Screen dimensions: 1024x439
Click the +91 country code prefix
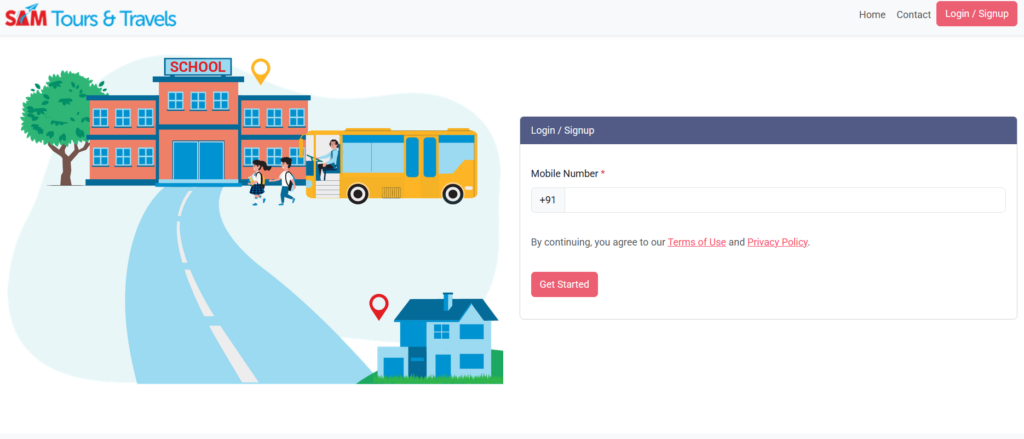tap(547, 200)
